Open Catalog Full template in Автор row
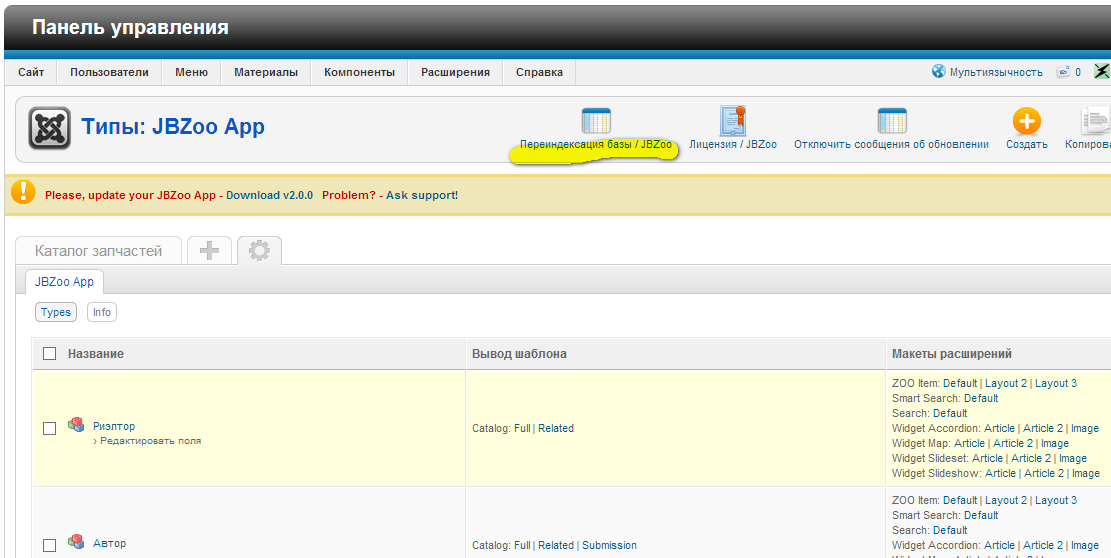Screen dimensions: 1111x558 point(522,545)
